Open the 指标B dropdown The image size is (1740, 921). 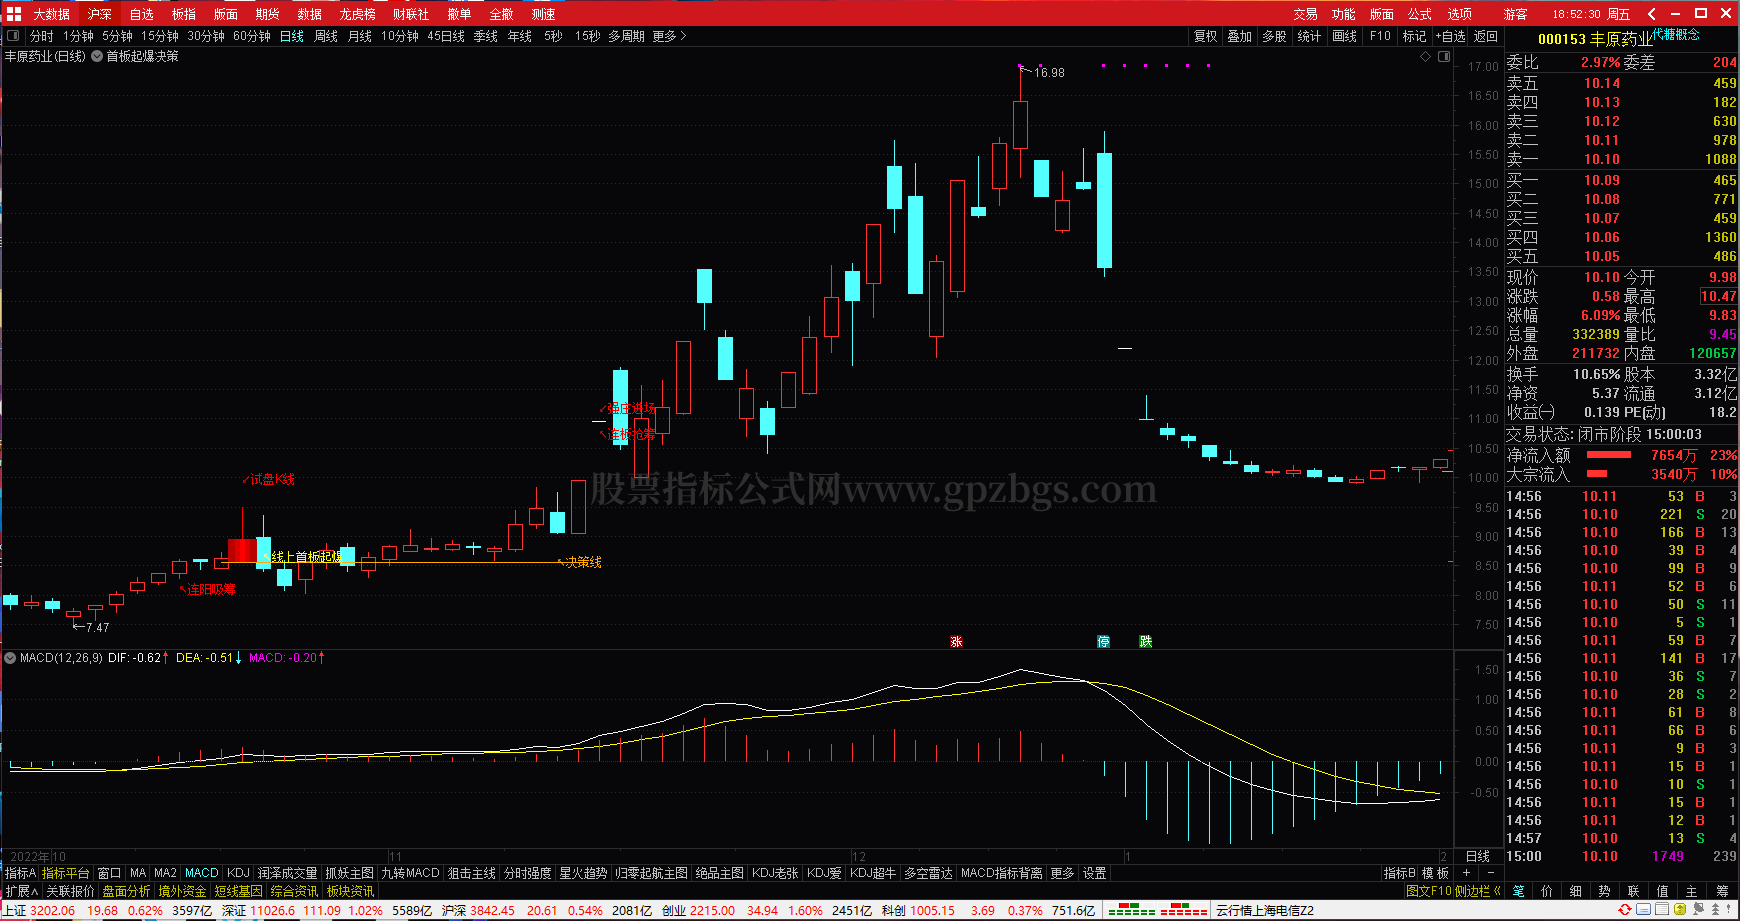(1399, 873)
